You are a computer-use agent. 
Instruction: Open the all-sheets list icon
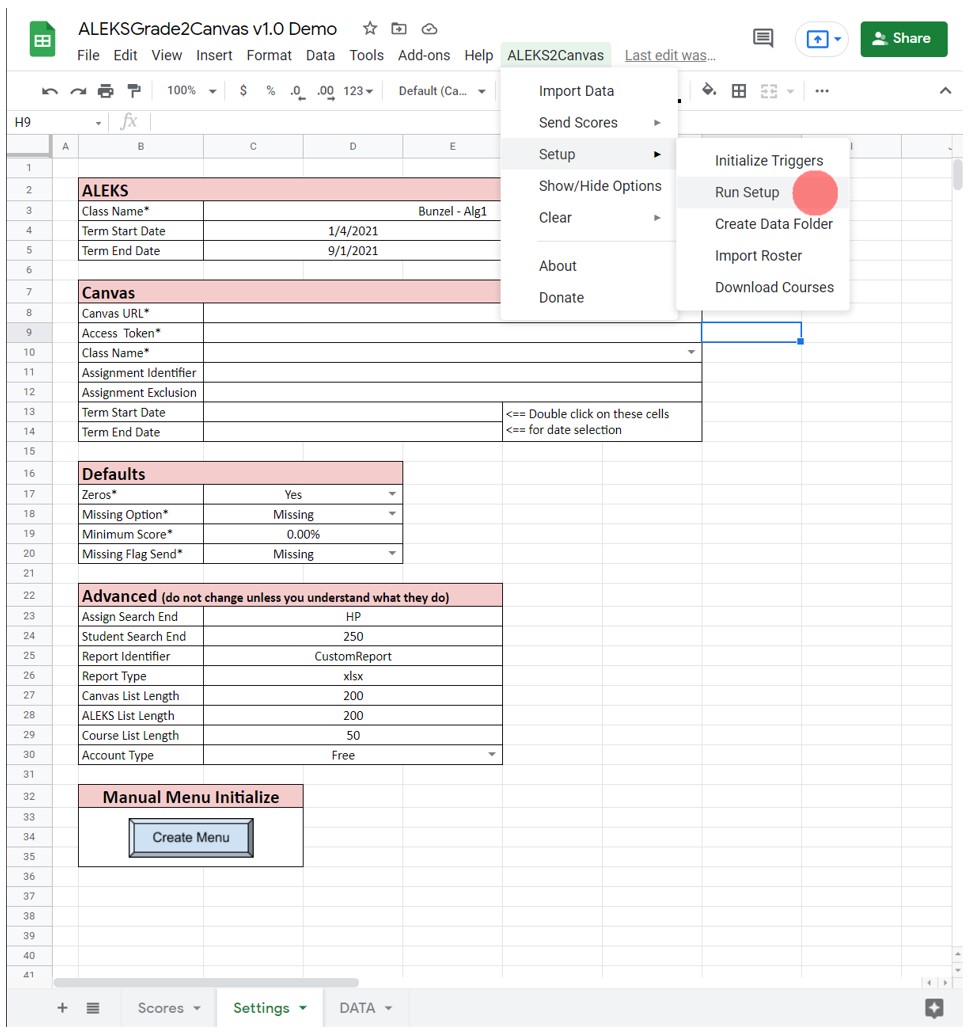pos(92,1008)
